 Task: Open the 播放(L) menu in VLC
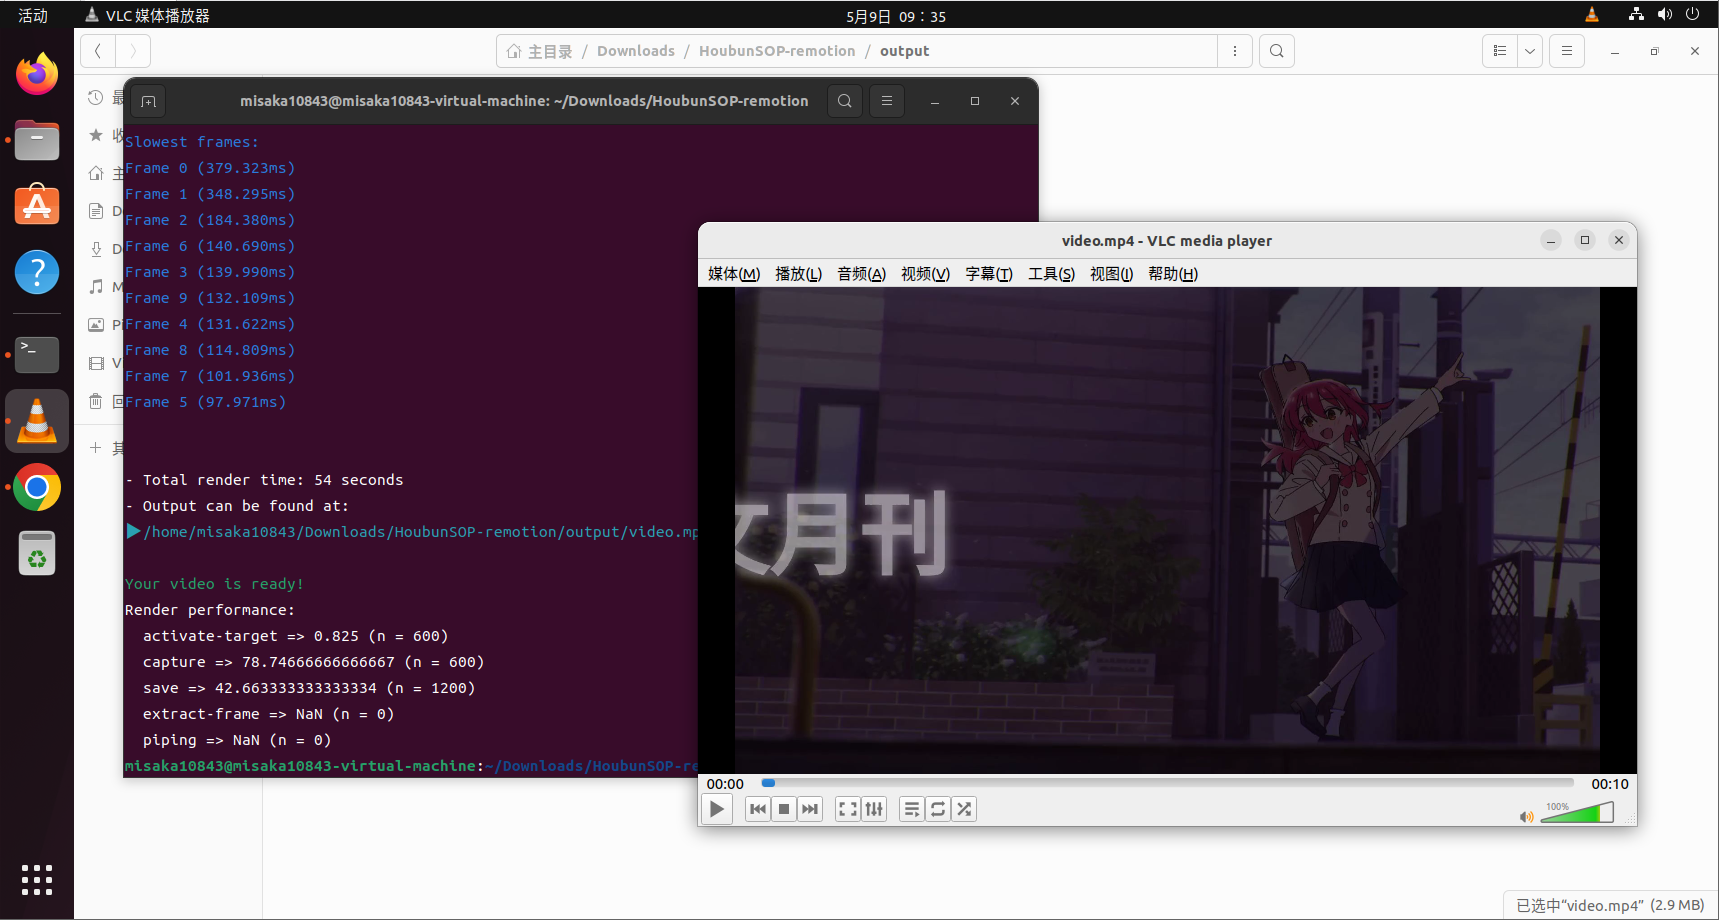pos(798,274)
